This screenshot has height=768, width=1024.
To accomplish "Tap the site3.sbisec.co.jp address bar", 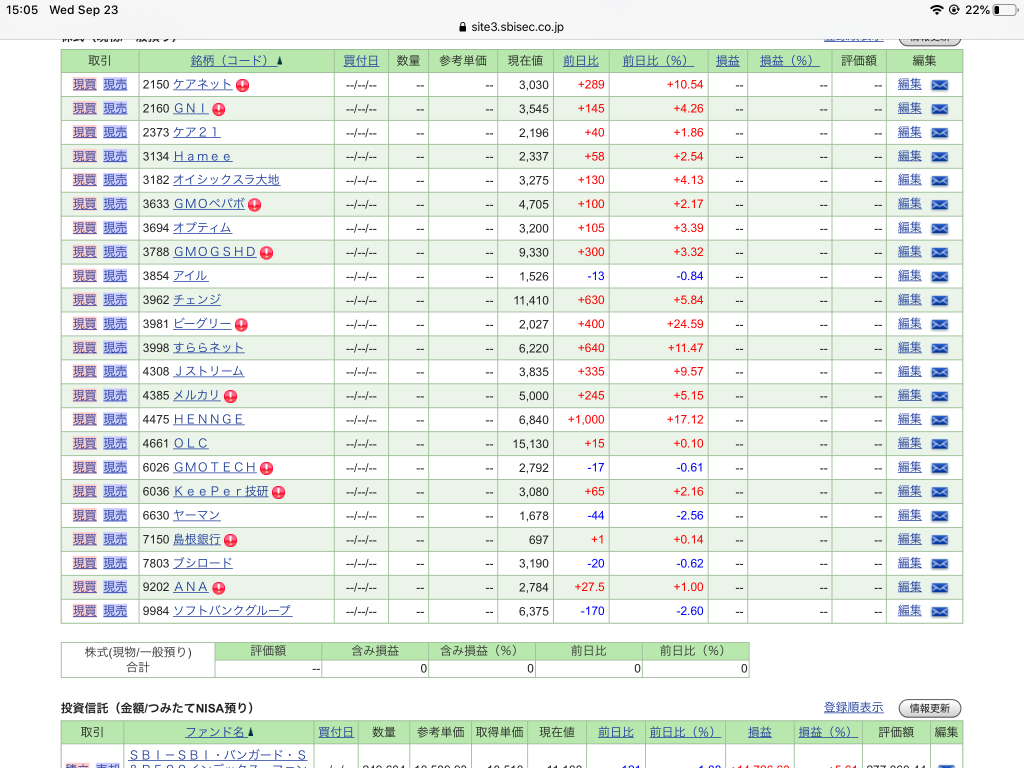I will (x=511, y=27).
